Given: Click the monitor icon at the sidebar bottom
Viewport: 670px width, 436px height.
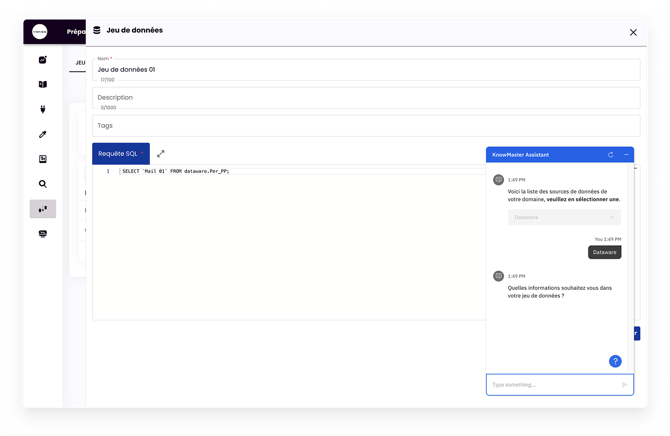Looking at the screenshot, I should click(42, 234).
